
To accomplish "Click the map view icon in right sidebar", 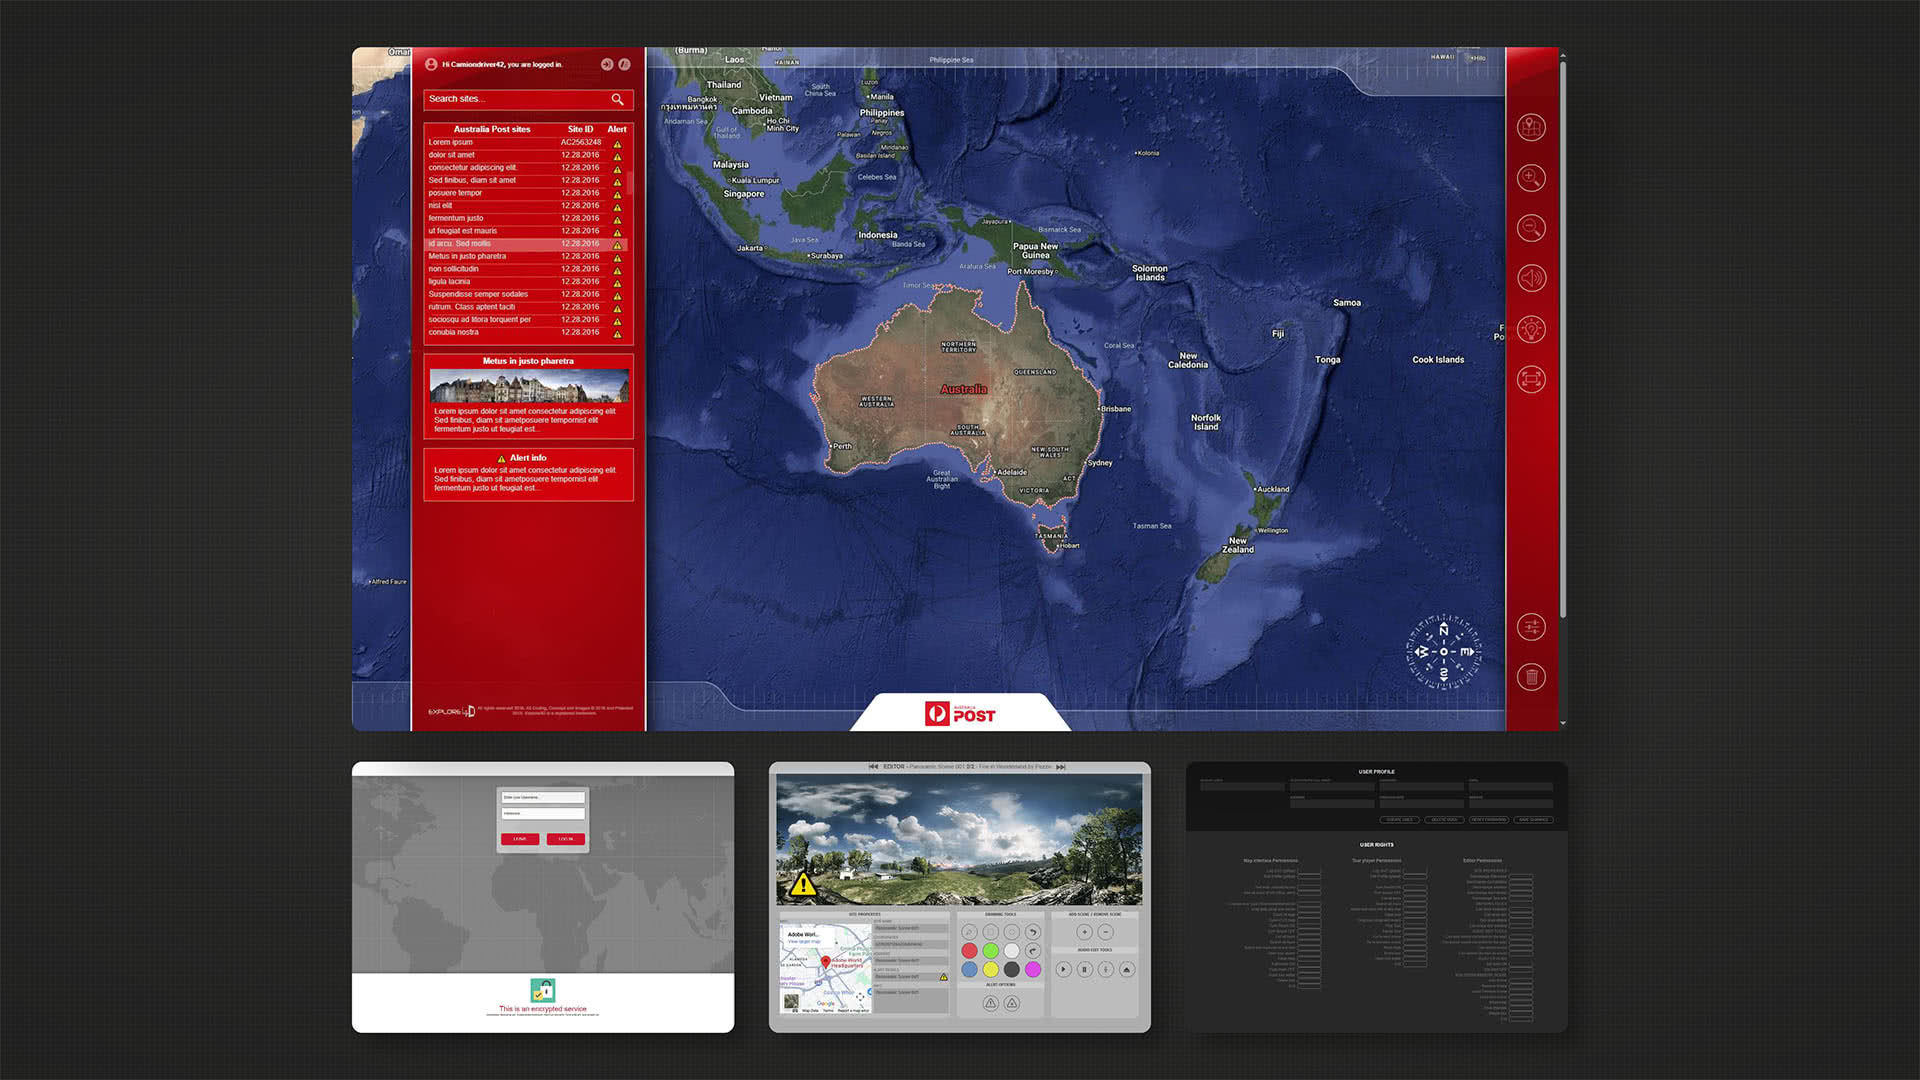I will [1531, 128].
